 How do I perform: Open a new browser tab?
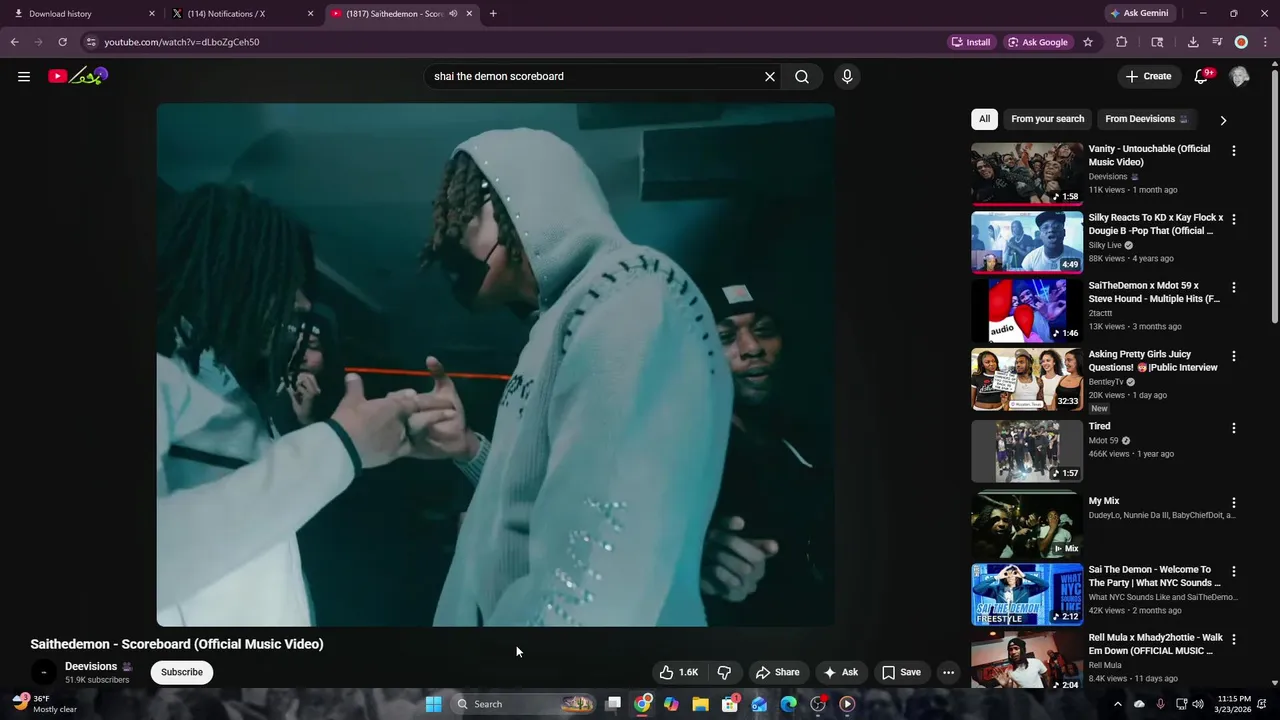pyautogui.click(x=493, y=13)
